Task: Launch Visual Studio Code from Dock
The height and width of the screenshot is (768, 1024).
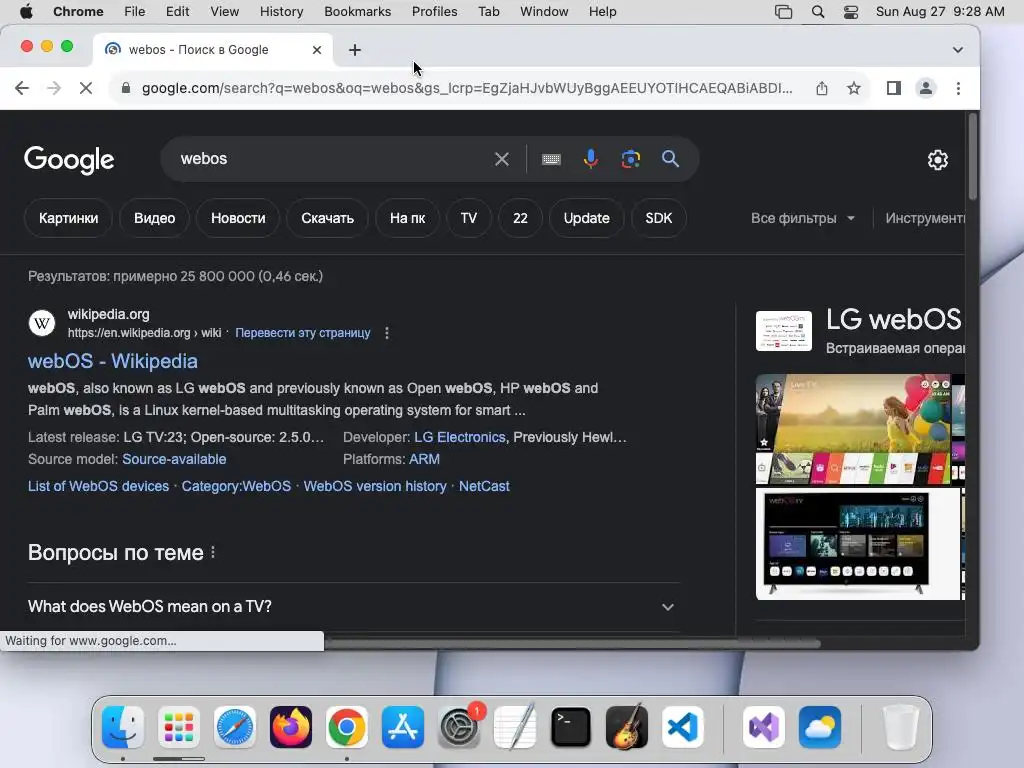Action: pyautogui.click(x=682, y=727)
